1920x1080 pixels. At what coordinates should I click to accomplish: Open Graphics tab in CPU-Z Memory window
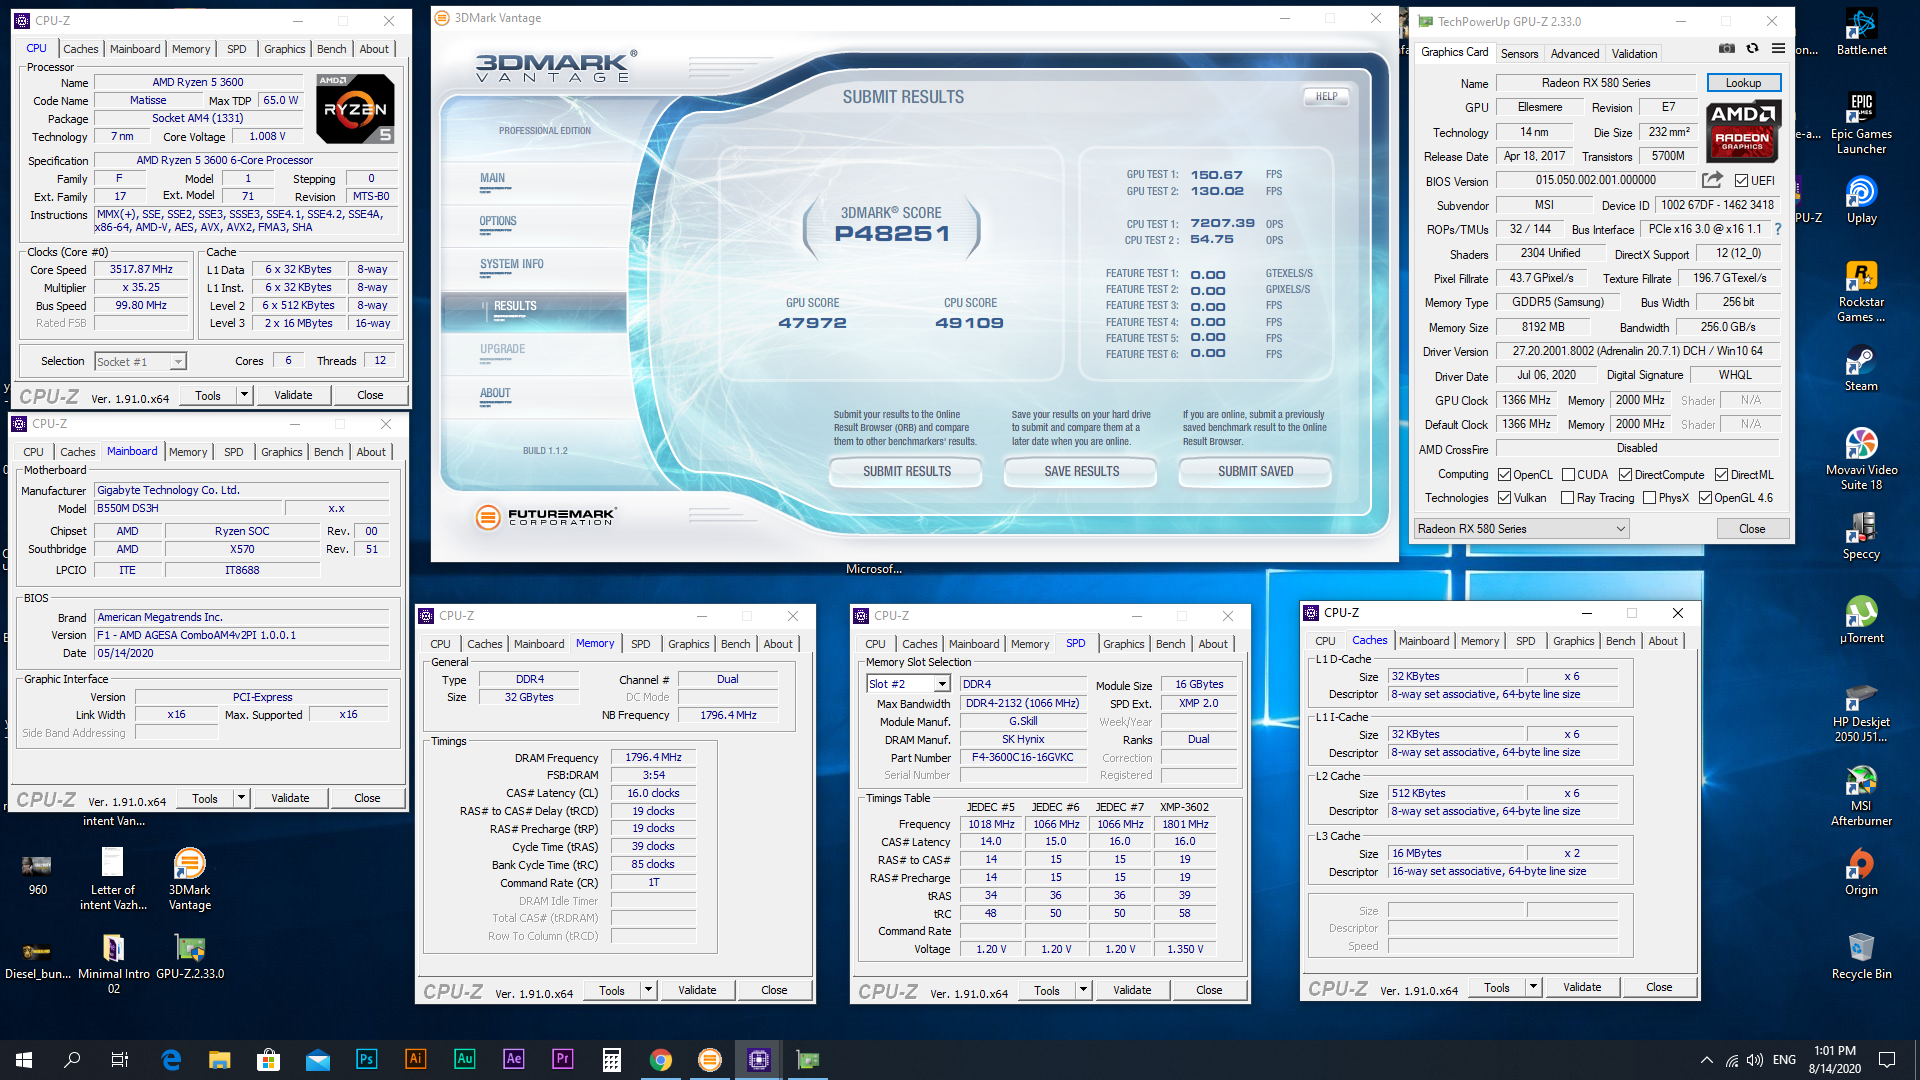point(689,644)
